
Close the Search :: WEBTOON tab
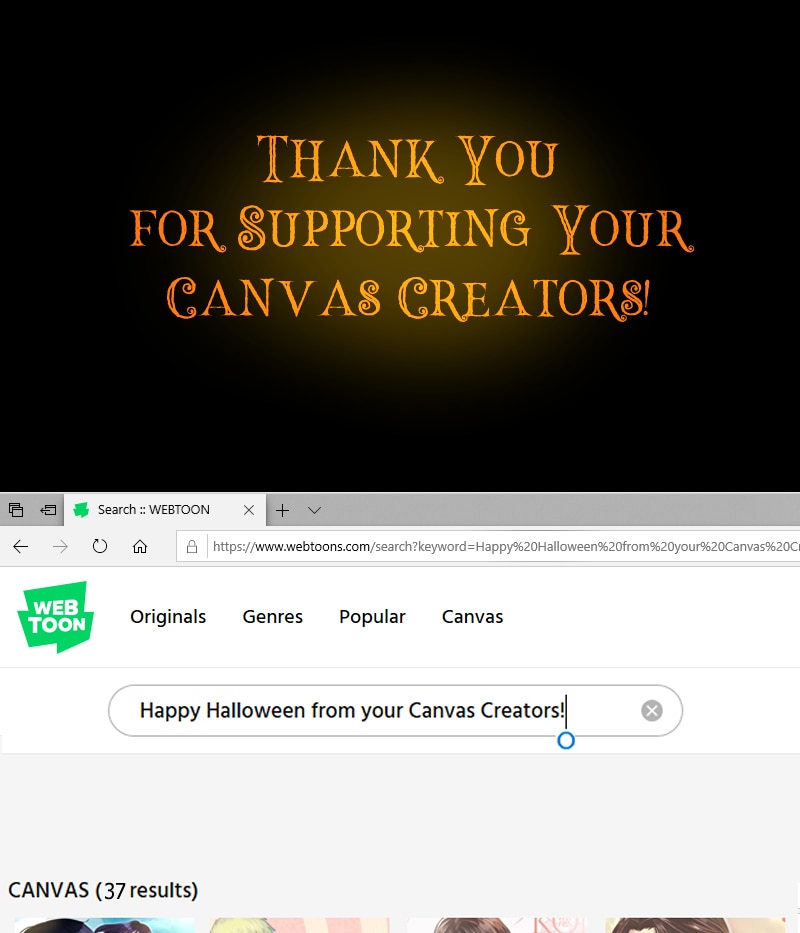click(x=249, y=510)
